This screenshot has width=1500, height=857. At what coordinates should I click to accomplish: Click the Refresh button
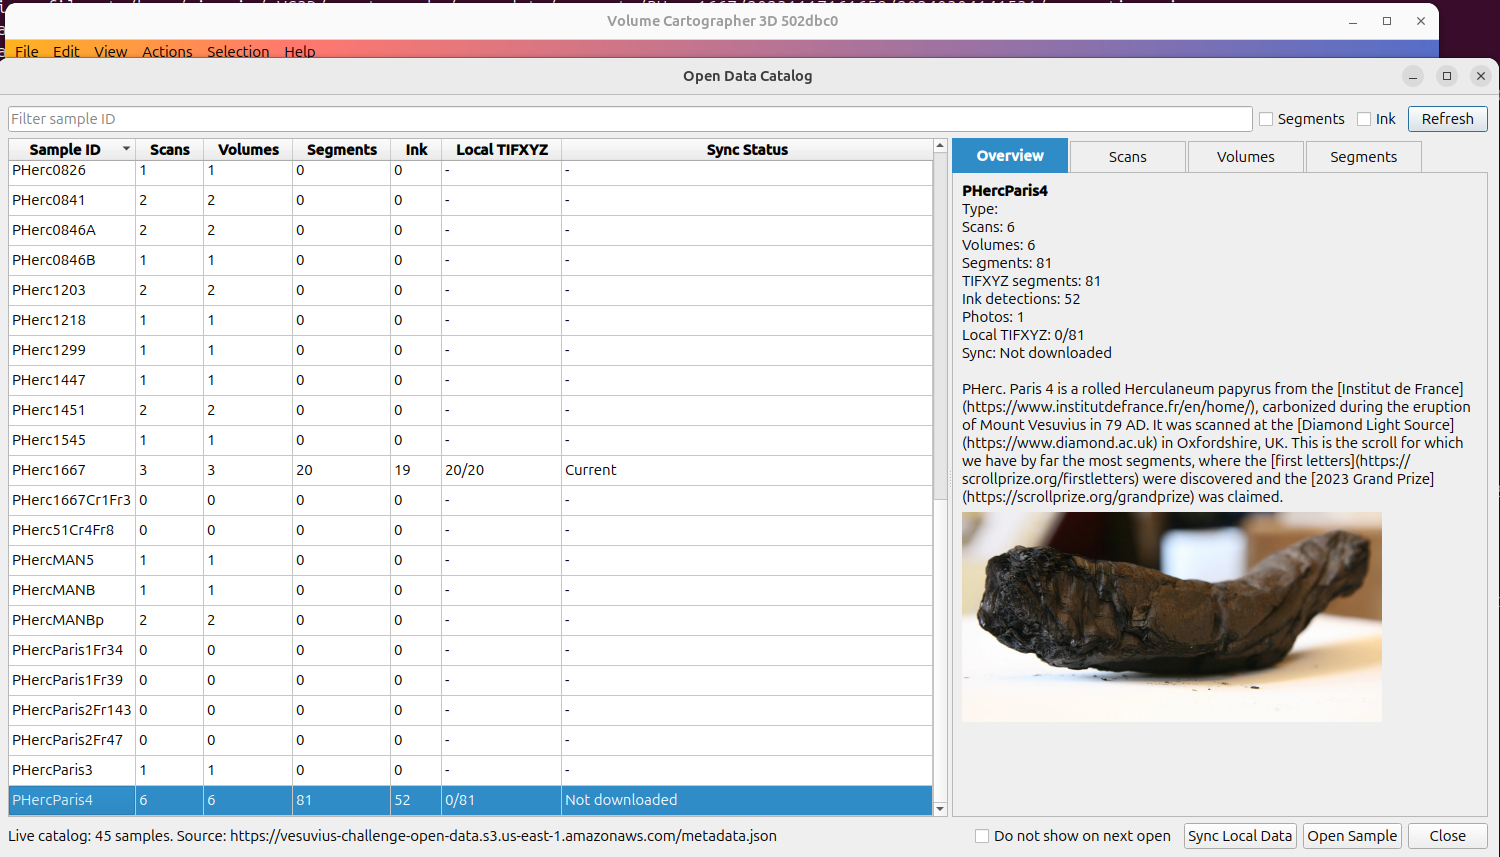[1447, 119]
